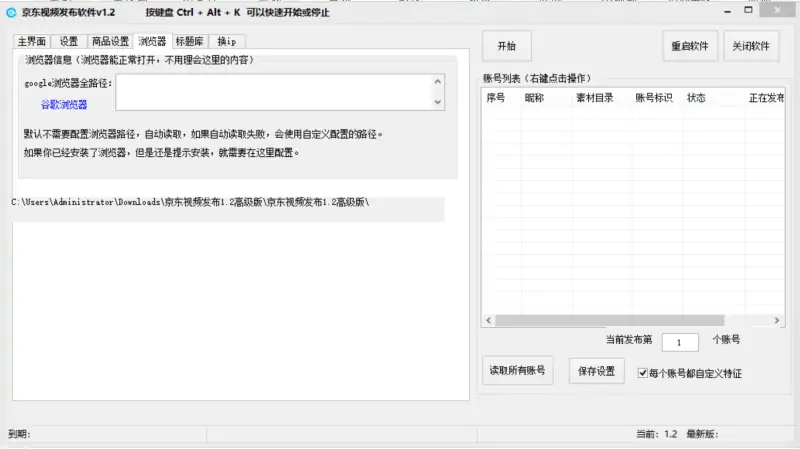Click the account list right scroll arrow

coord(777,320)
